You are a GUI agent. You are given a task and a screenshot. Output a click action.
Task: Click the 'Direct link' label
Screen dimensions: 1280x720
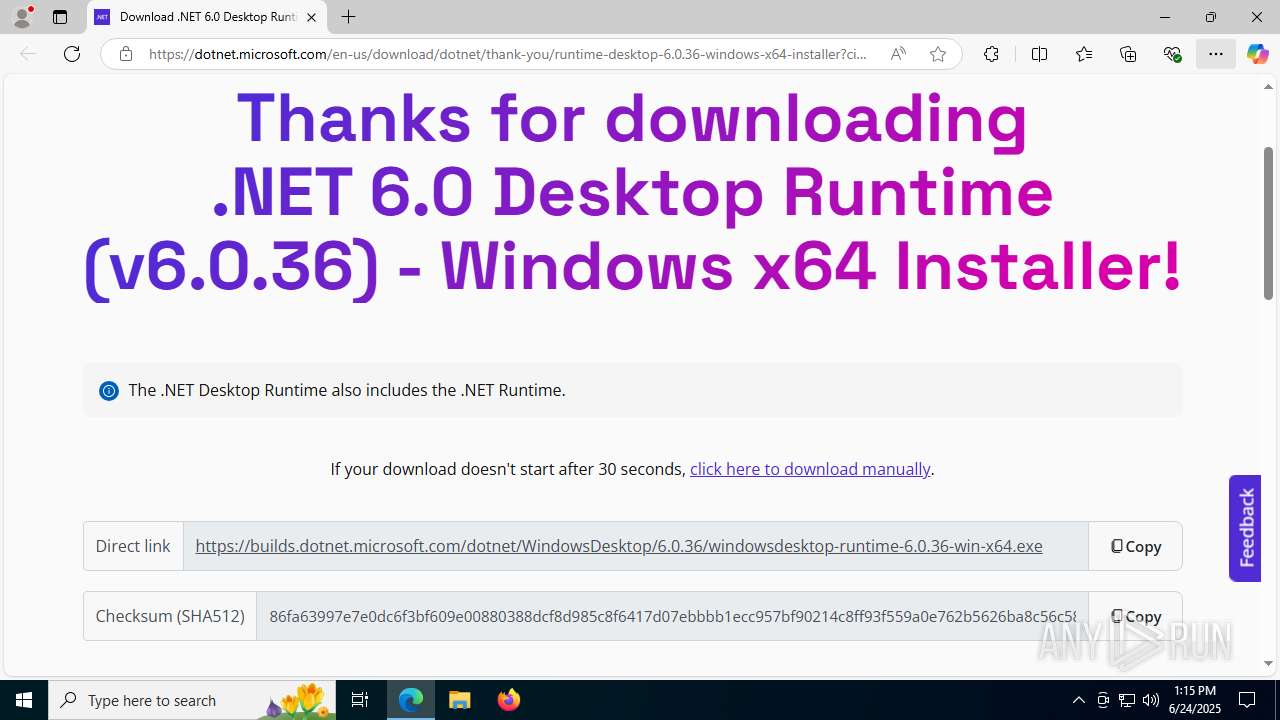click(x=133, y=546)
